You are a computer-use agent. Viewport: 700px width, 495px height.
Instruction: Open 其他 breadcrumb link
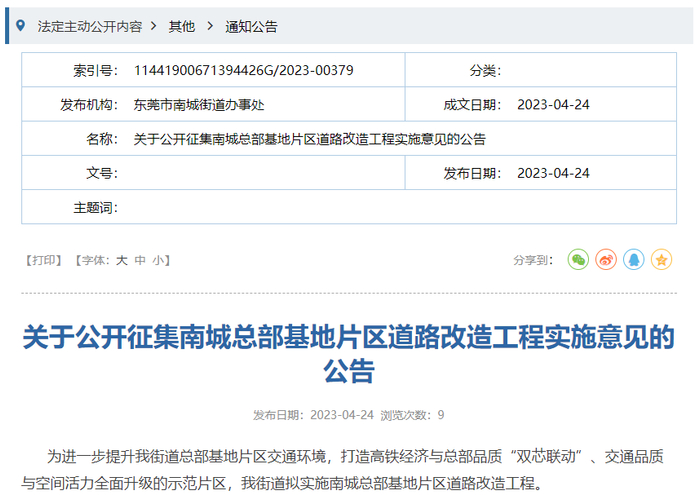tap(182, 26)
